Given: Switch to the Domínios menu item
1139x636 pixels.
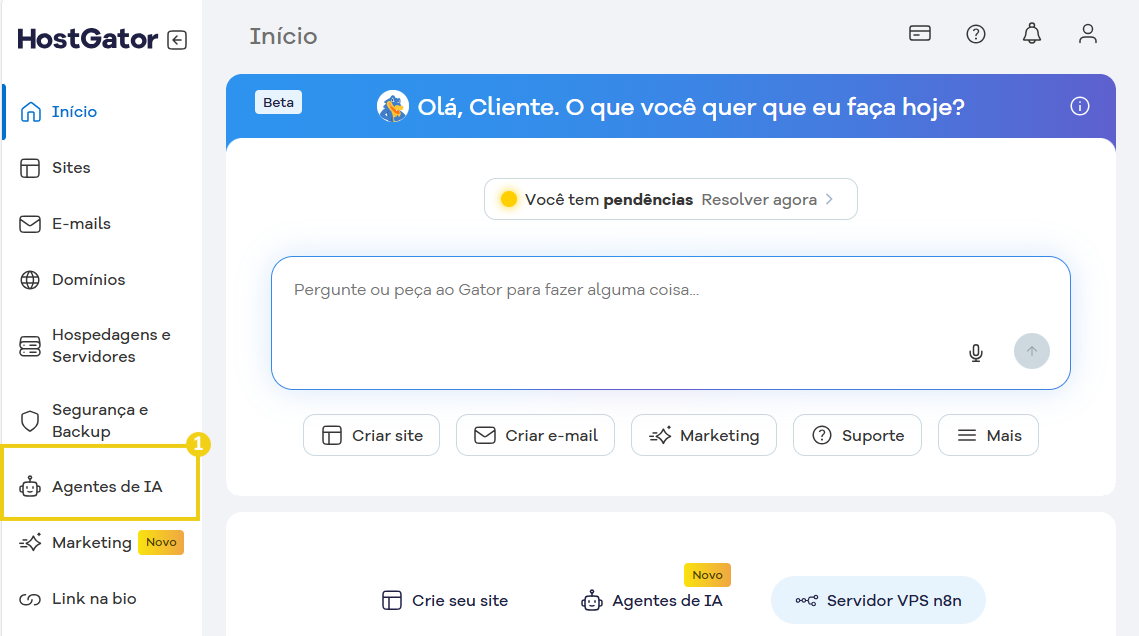Looking at the screenshot, I should [x=87, y=279].
